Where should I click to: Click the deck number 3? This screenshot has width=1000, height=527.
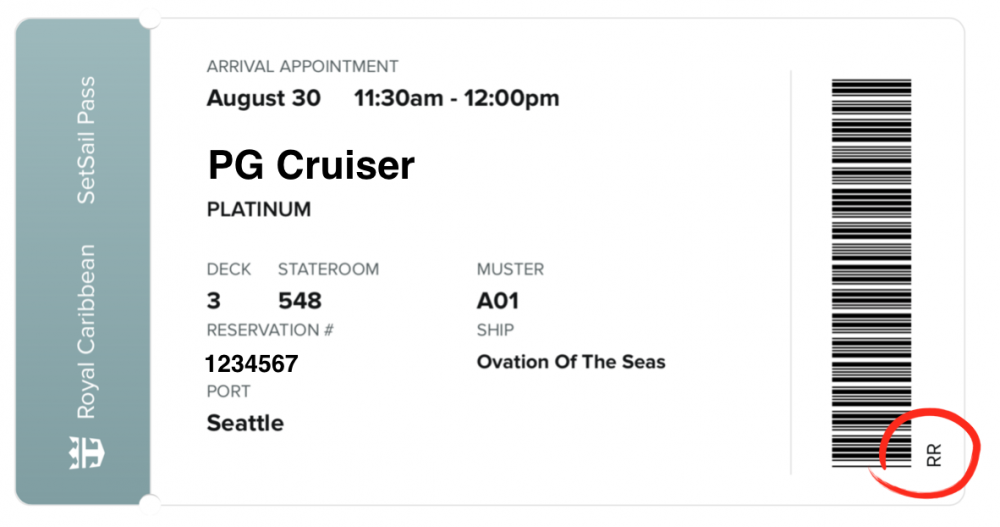click(x=214, y=301)
